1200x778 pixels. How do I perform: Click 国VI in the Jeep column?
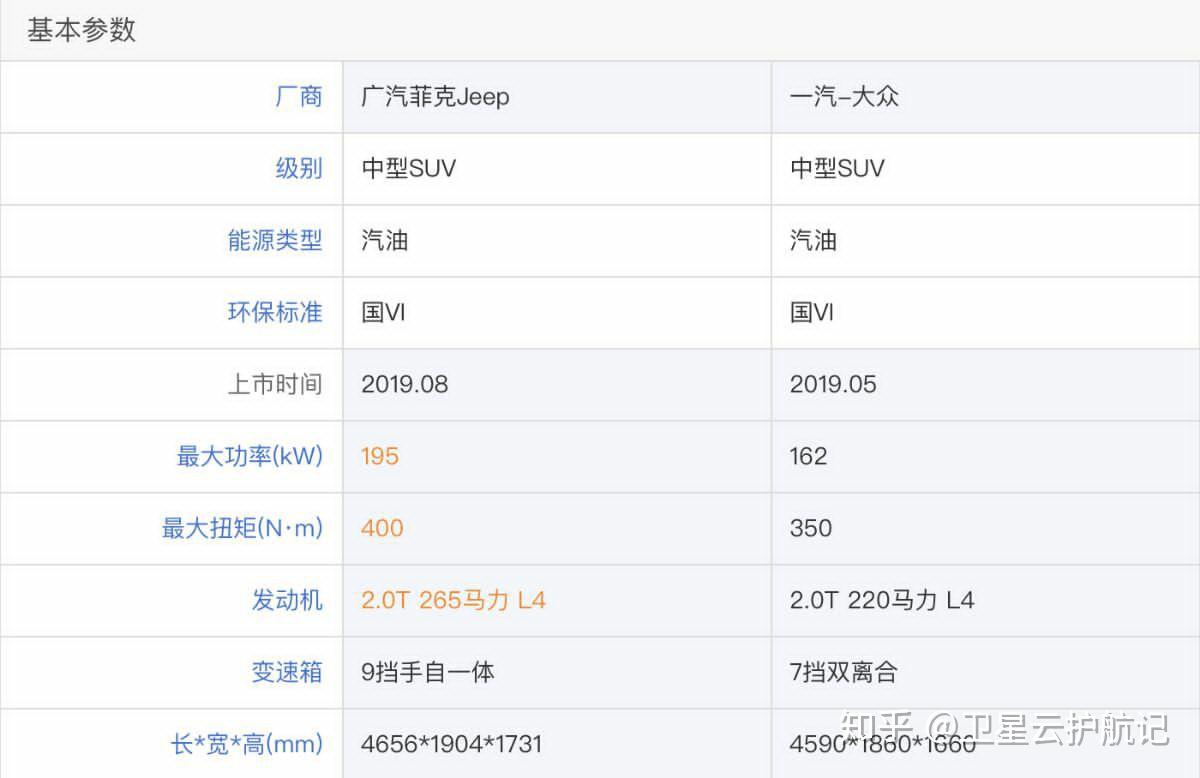coord(383,313)
